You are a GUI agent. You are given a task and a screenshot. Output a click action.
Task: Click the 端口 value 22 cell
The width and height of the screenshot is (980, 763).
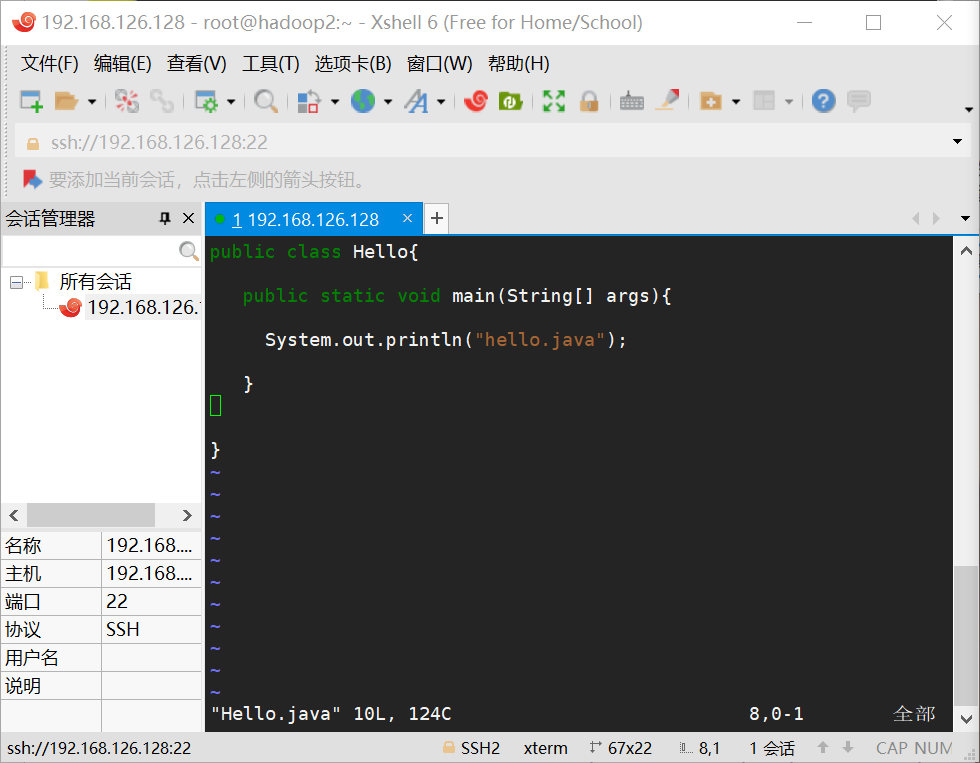(151, 601)
